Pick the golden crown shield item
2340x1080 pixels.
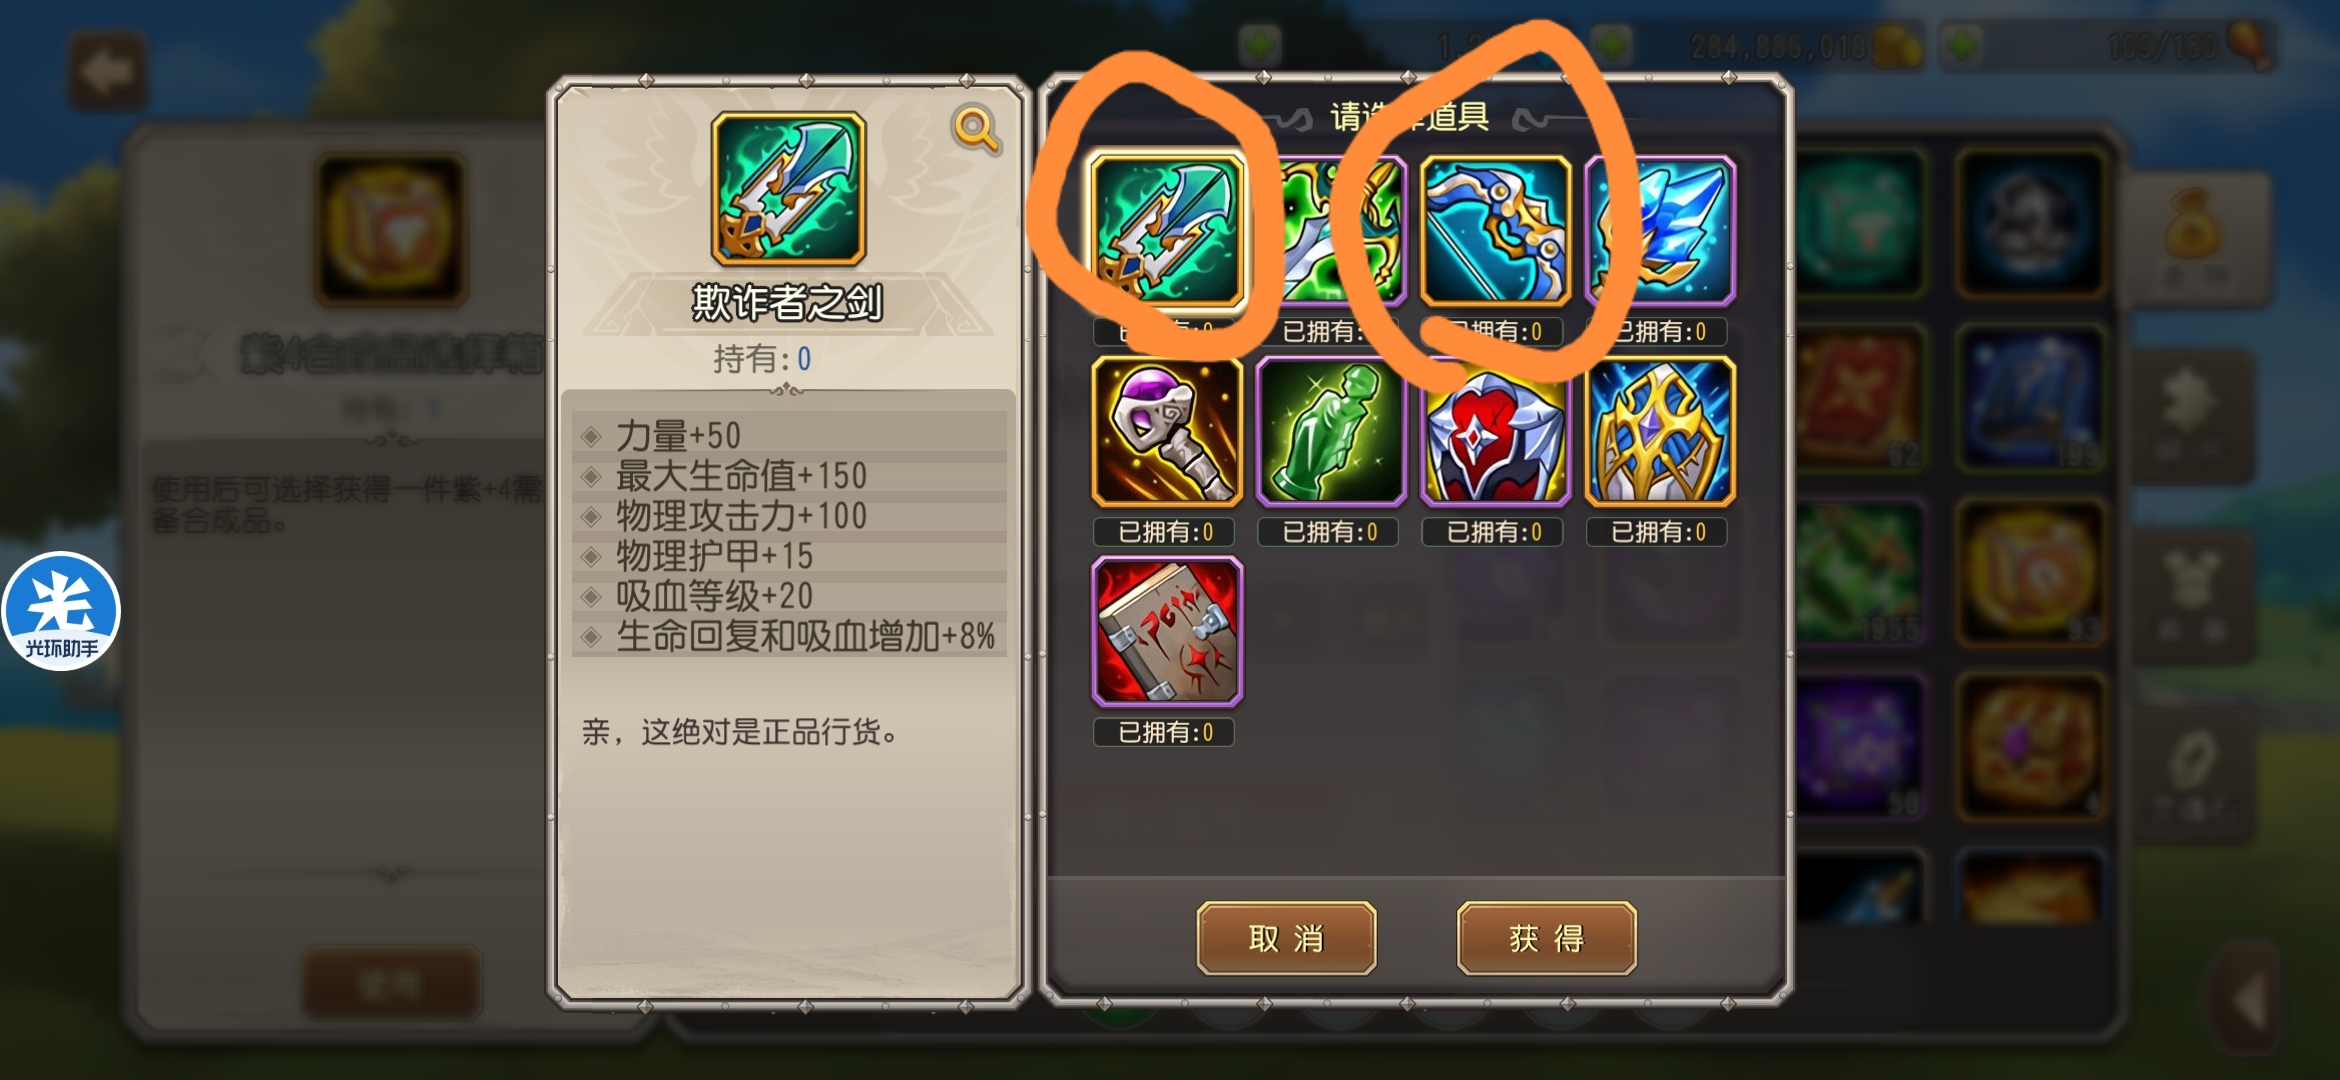1660,431
